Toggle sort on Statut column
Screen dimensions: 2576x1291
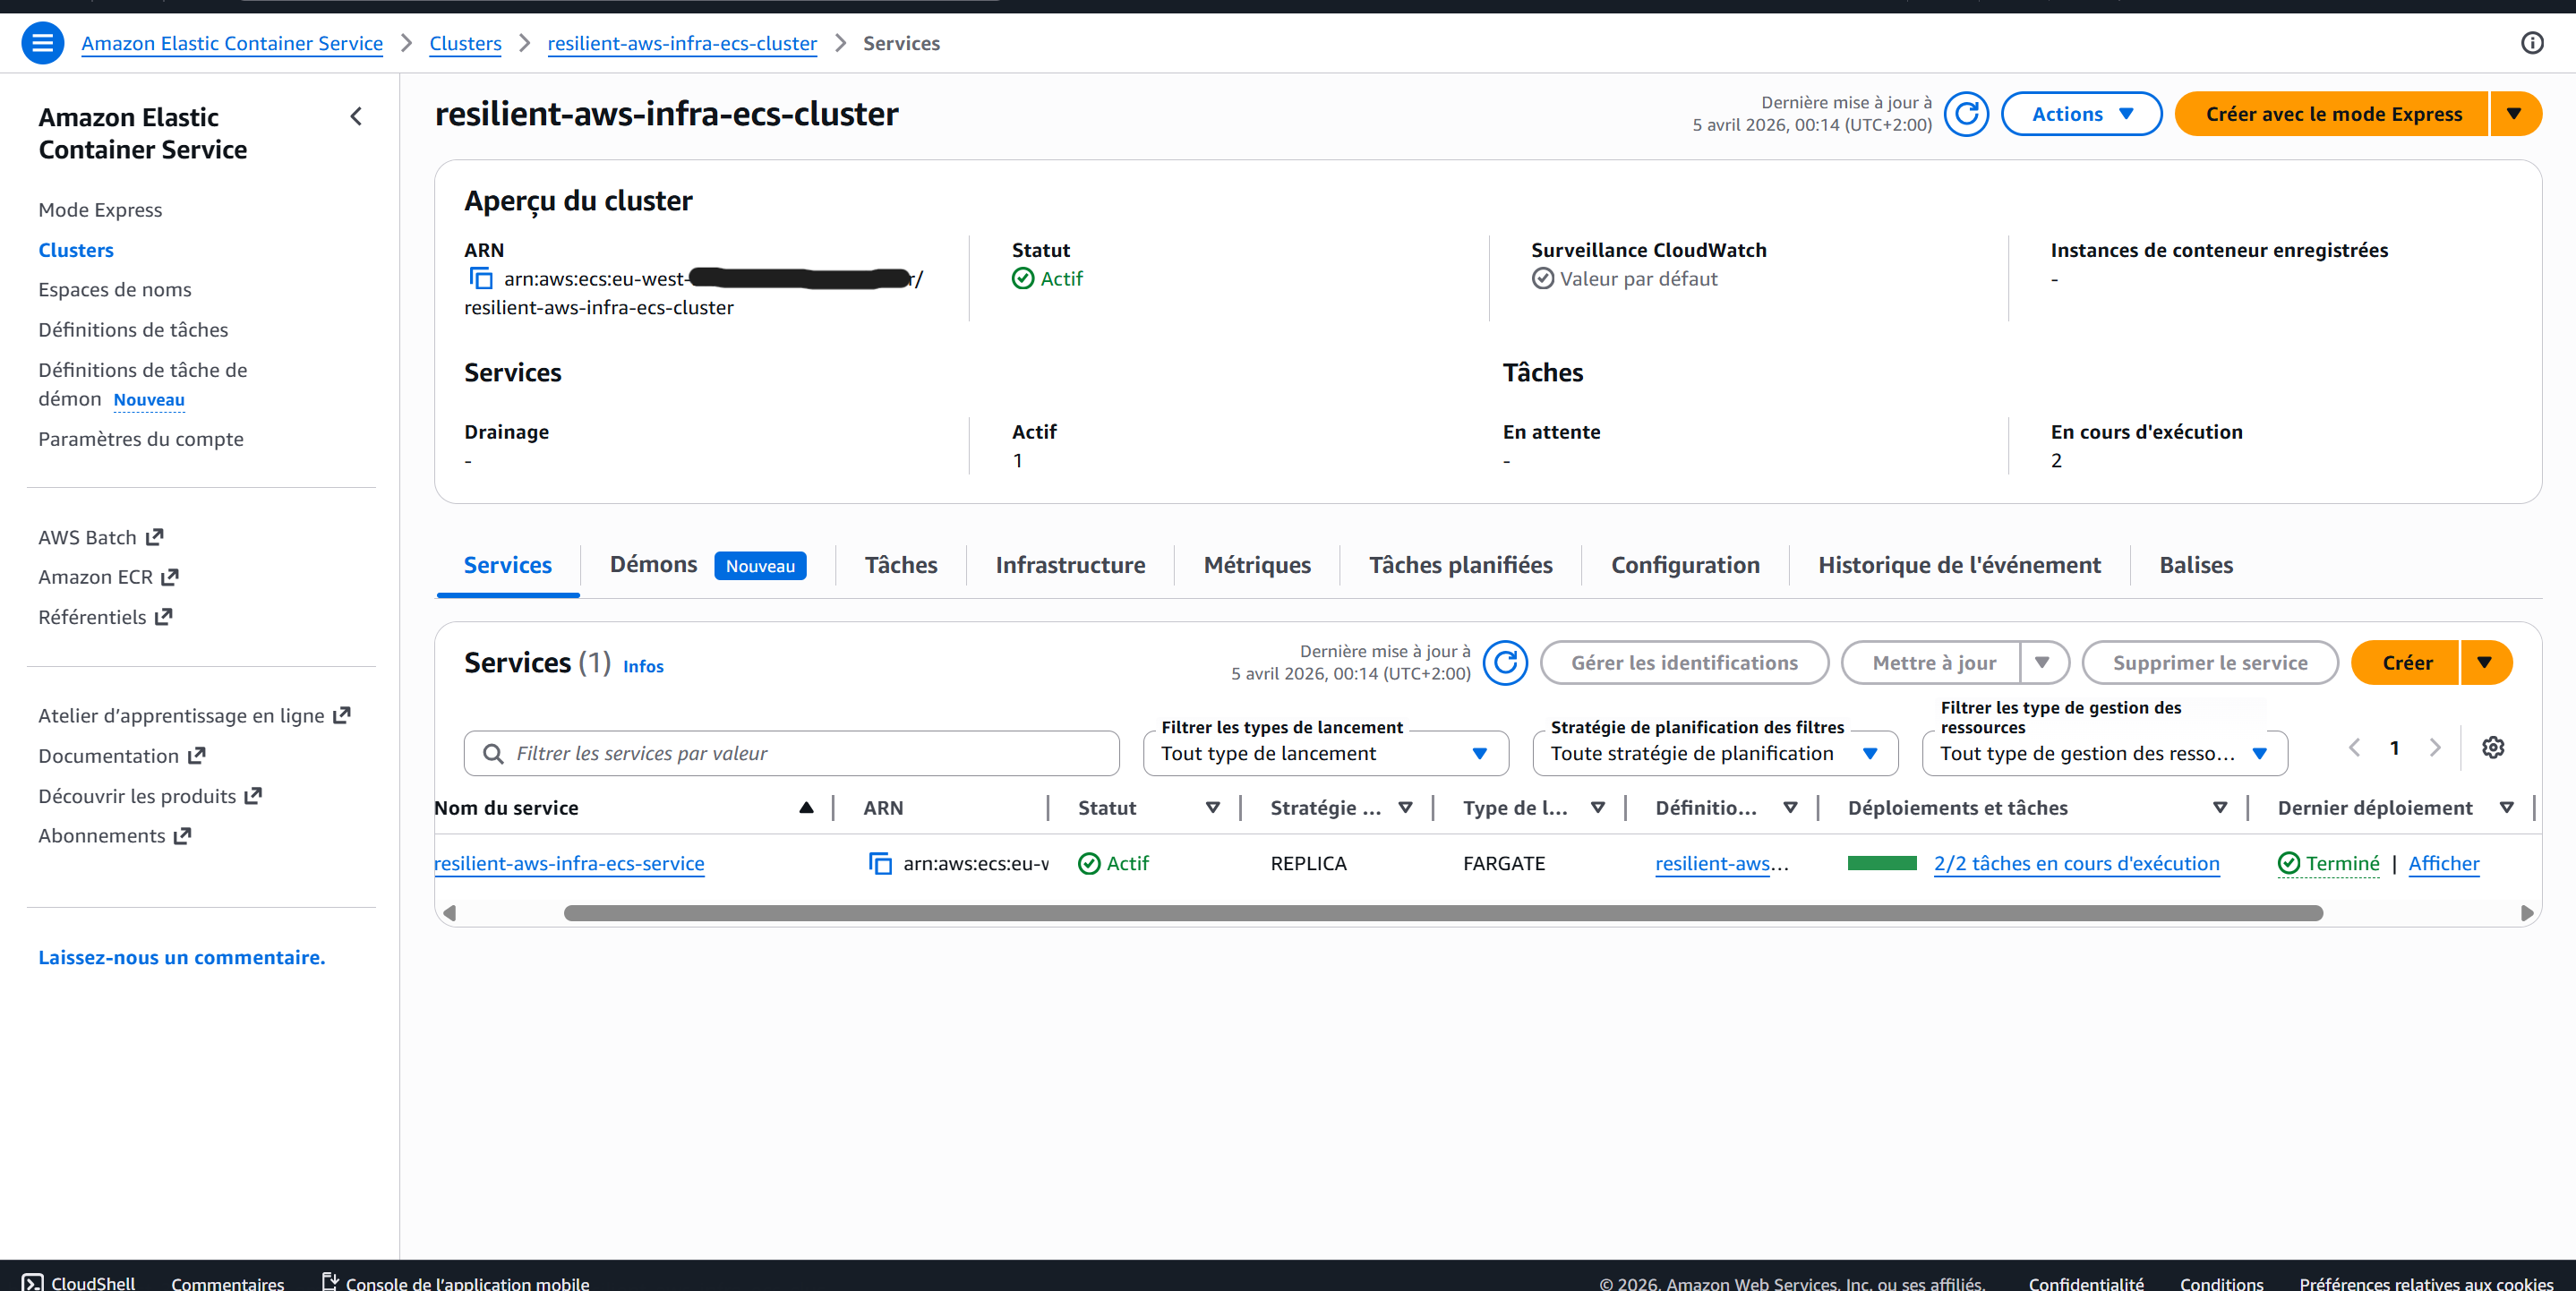pyautogui.click(x=1212, y=808)
